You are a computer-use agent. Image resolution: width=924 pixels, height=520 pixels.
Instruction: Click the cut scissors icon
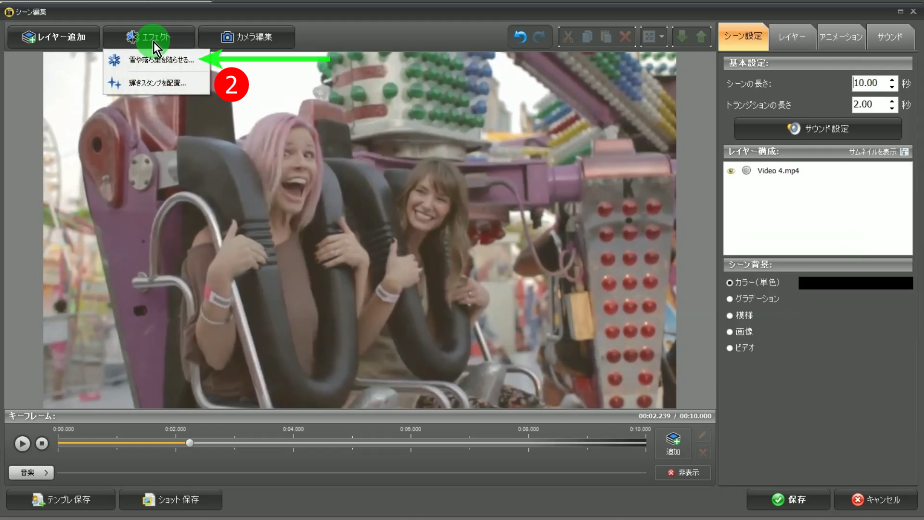(569, 37)
